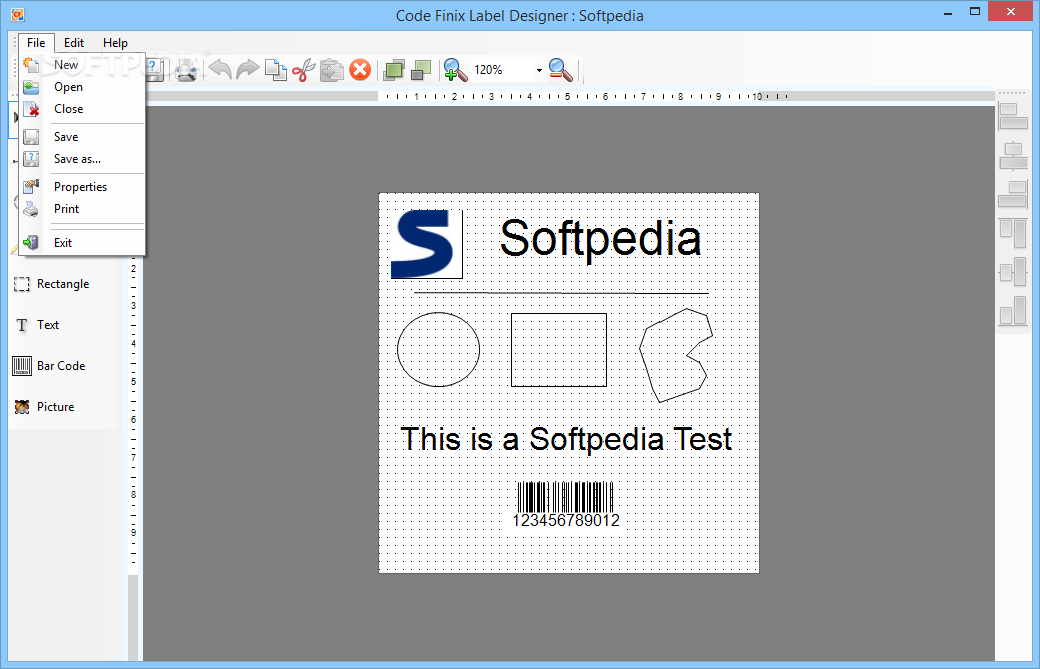Select the circle shape on the label
The height and width of the screenshot is (669, 1040).
click(438, 349)
